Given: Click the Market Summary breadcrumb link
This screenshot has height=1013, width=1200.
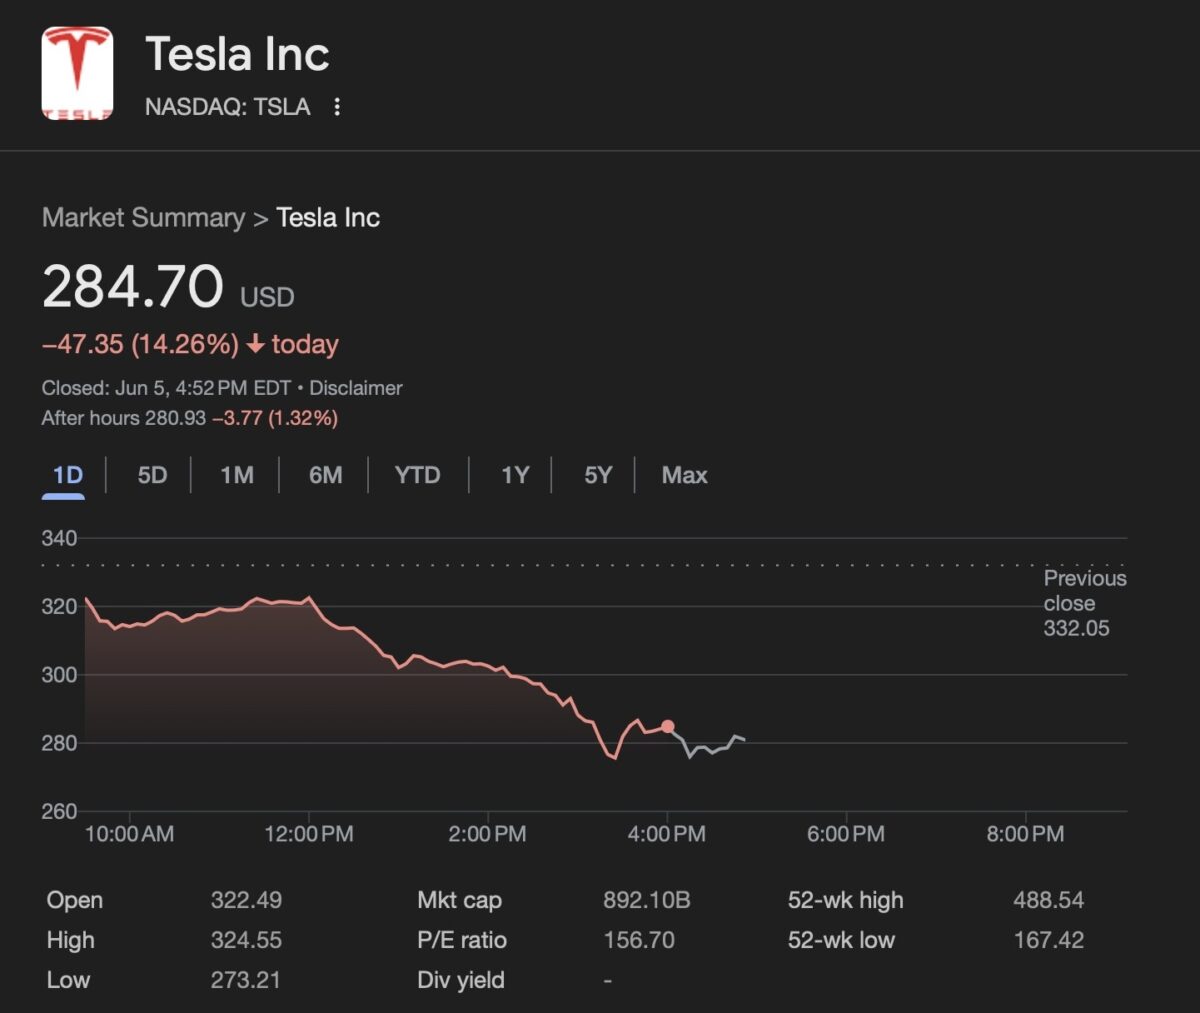Looking at the screenshot, I should pyautogui.click(x=143, y=217).
